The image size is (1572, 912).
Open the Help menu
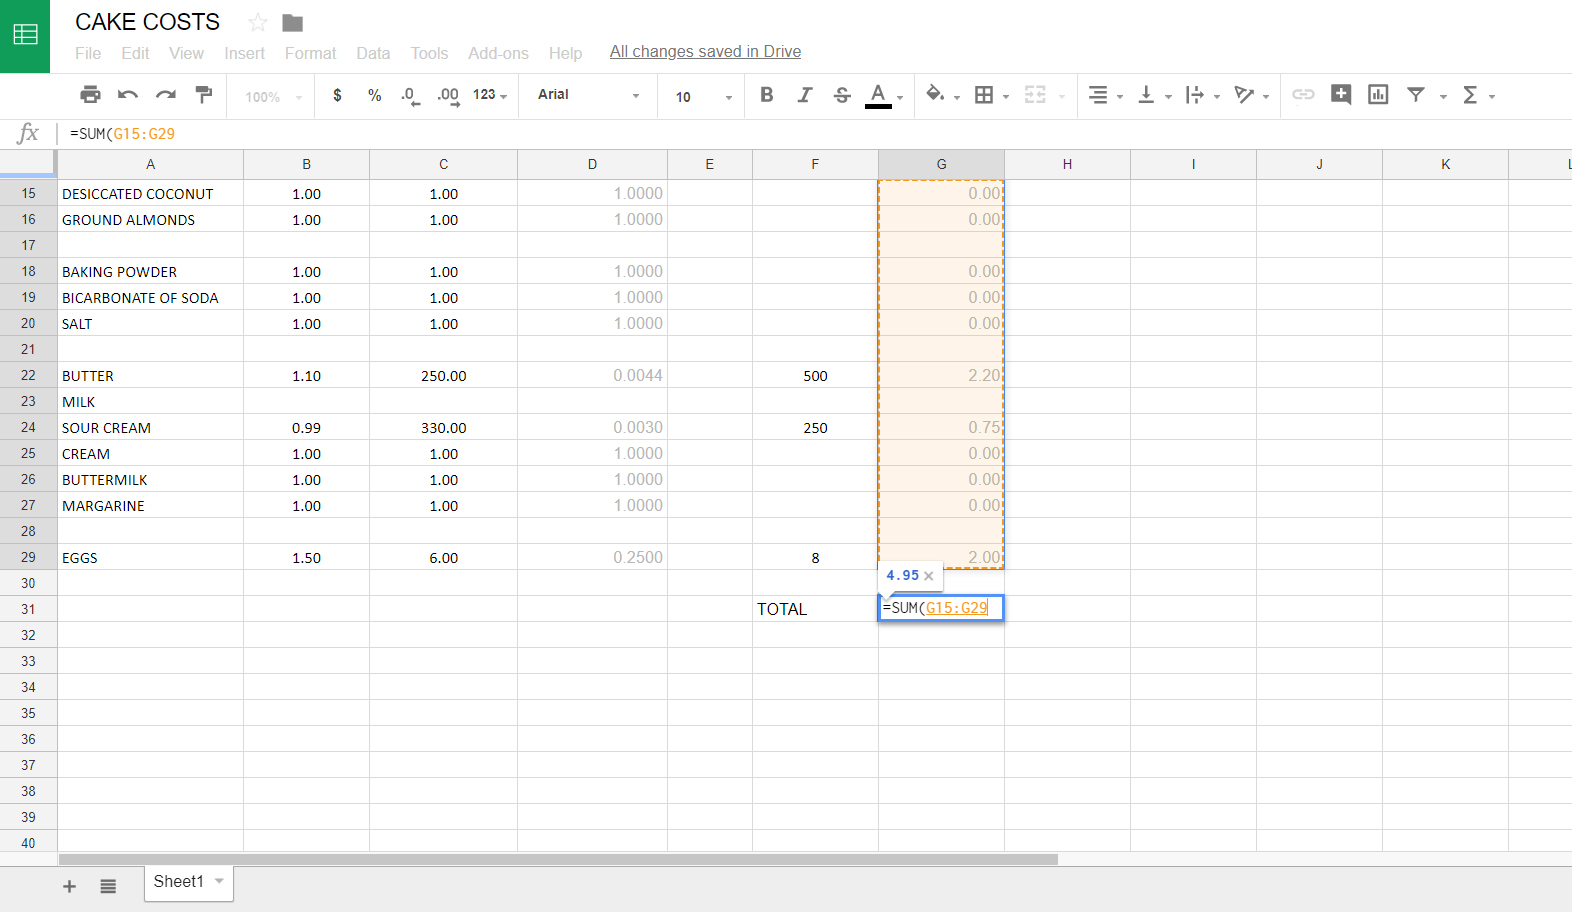pos(565,53)
